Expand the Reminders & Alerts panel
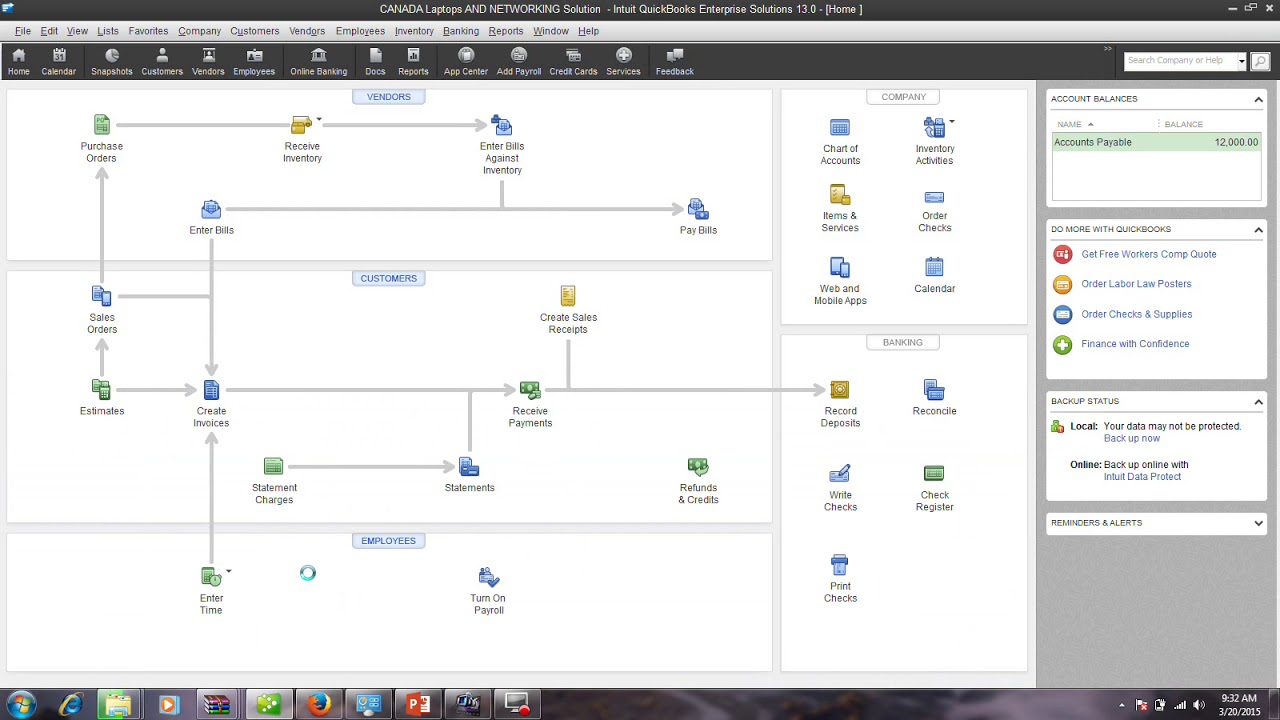1280x720 pixels. click(x=1258, y=523)
